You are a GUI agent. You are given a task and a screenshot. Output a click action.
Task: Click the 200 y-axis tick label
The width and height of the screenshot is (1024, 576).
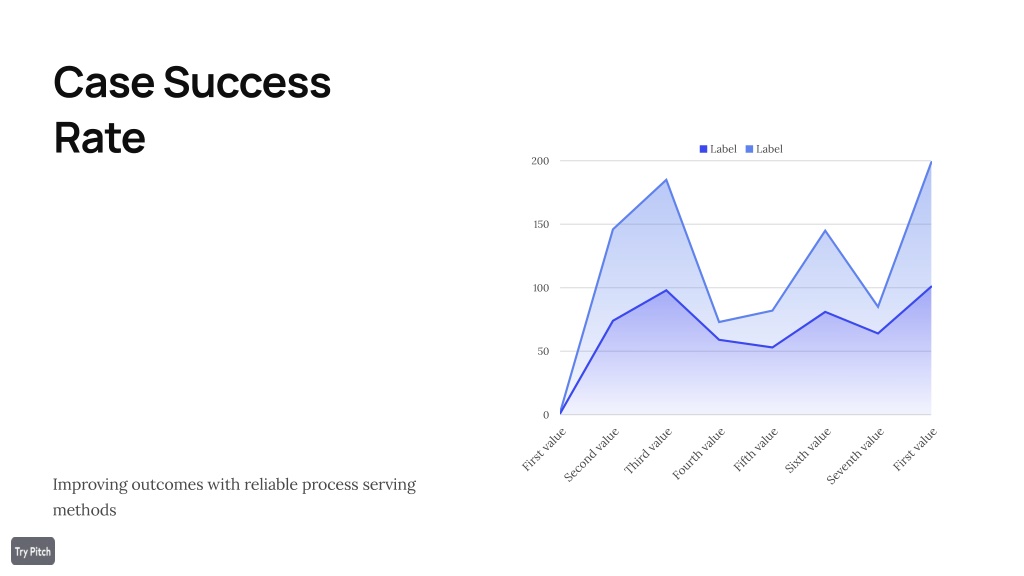click(x=540, y=161)
